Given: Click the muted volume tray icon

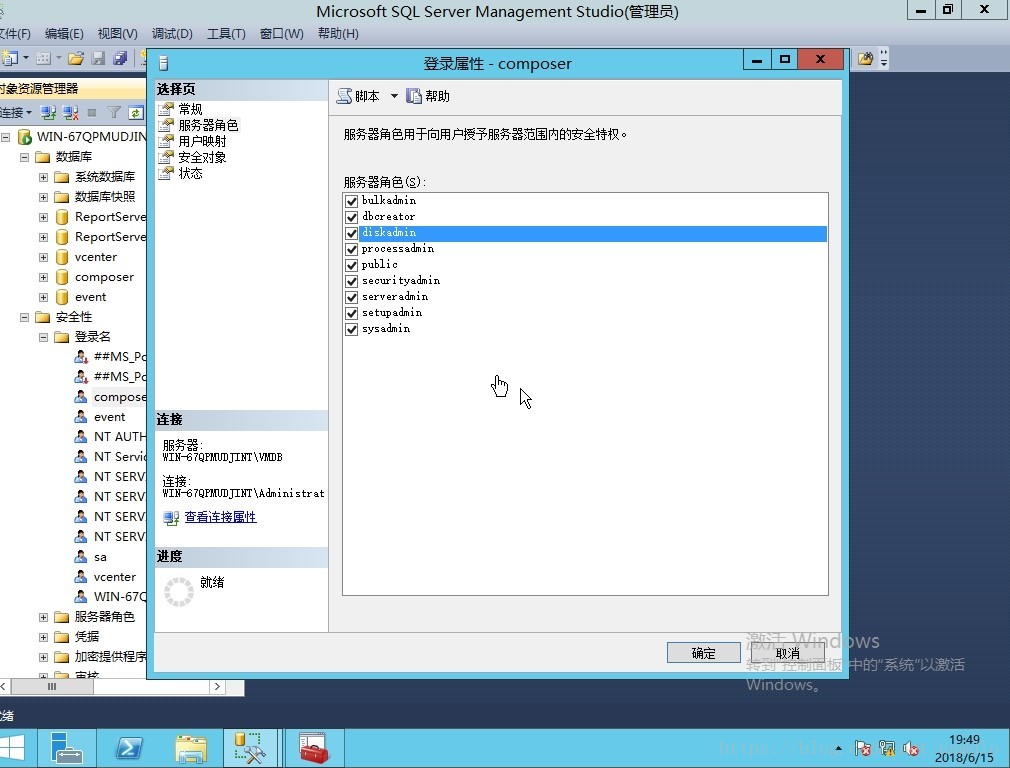Looking at the screenshot, I should click(911, 748).
